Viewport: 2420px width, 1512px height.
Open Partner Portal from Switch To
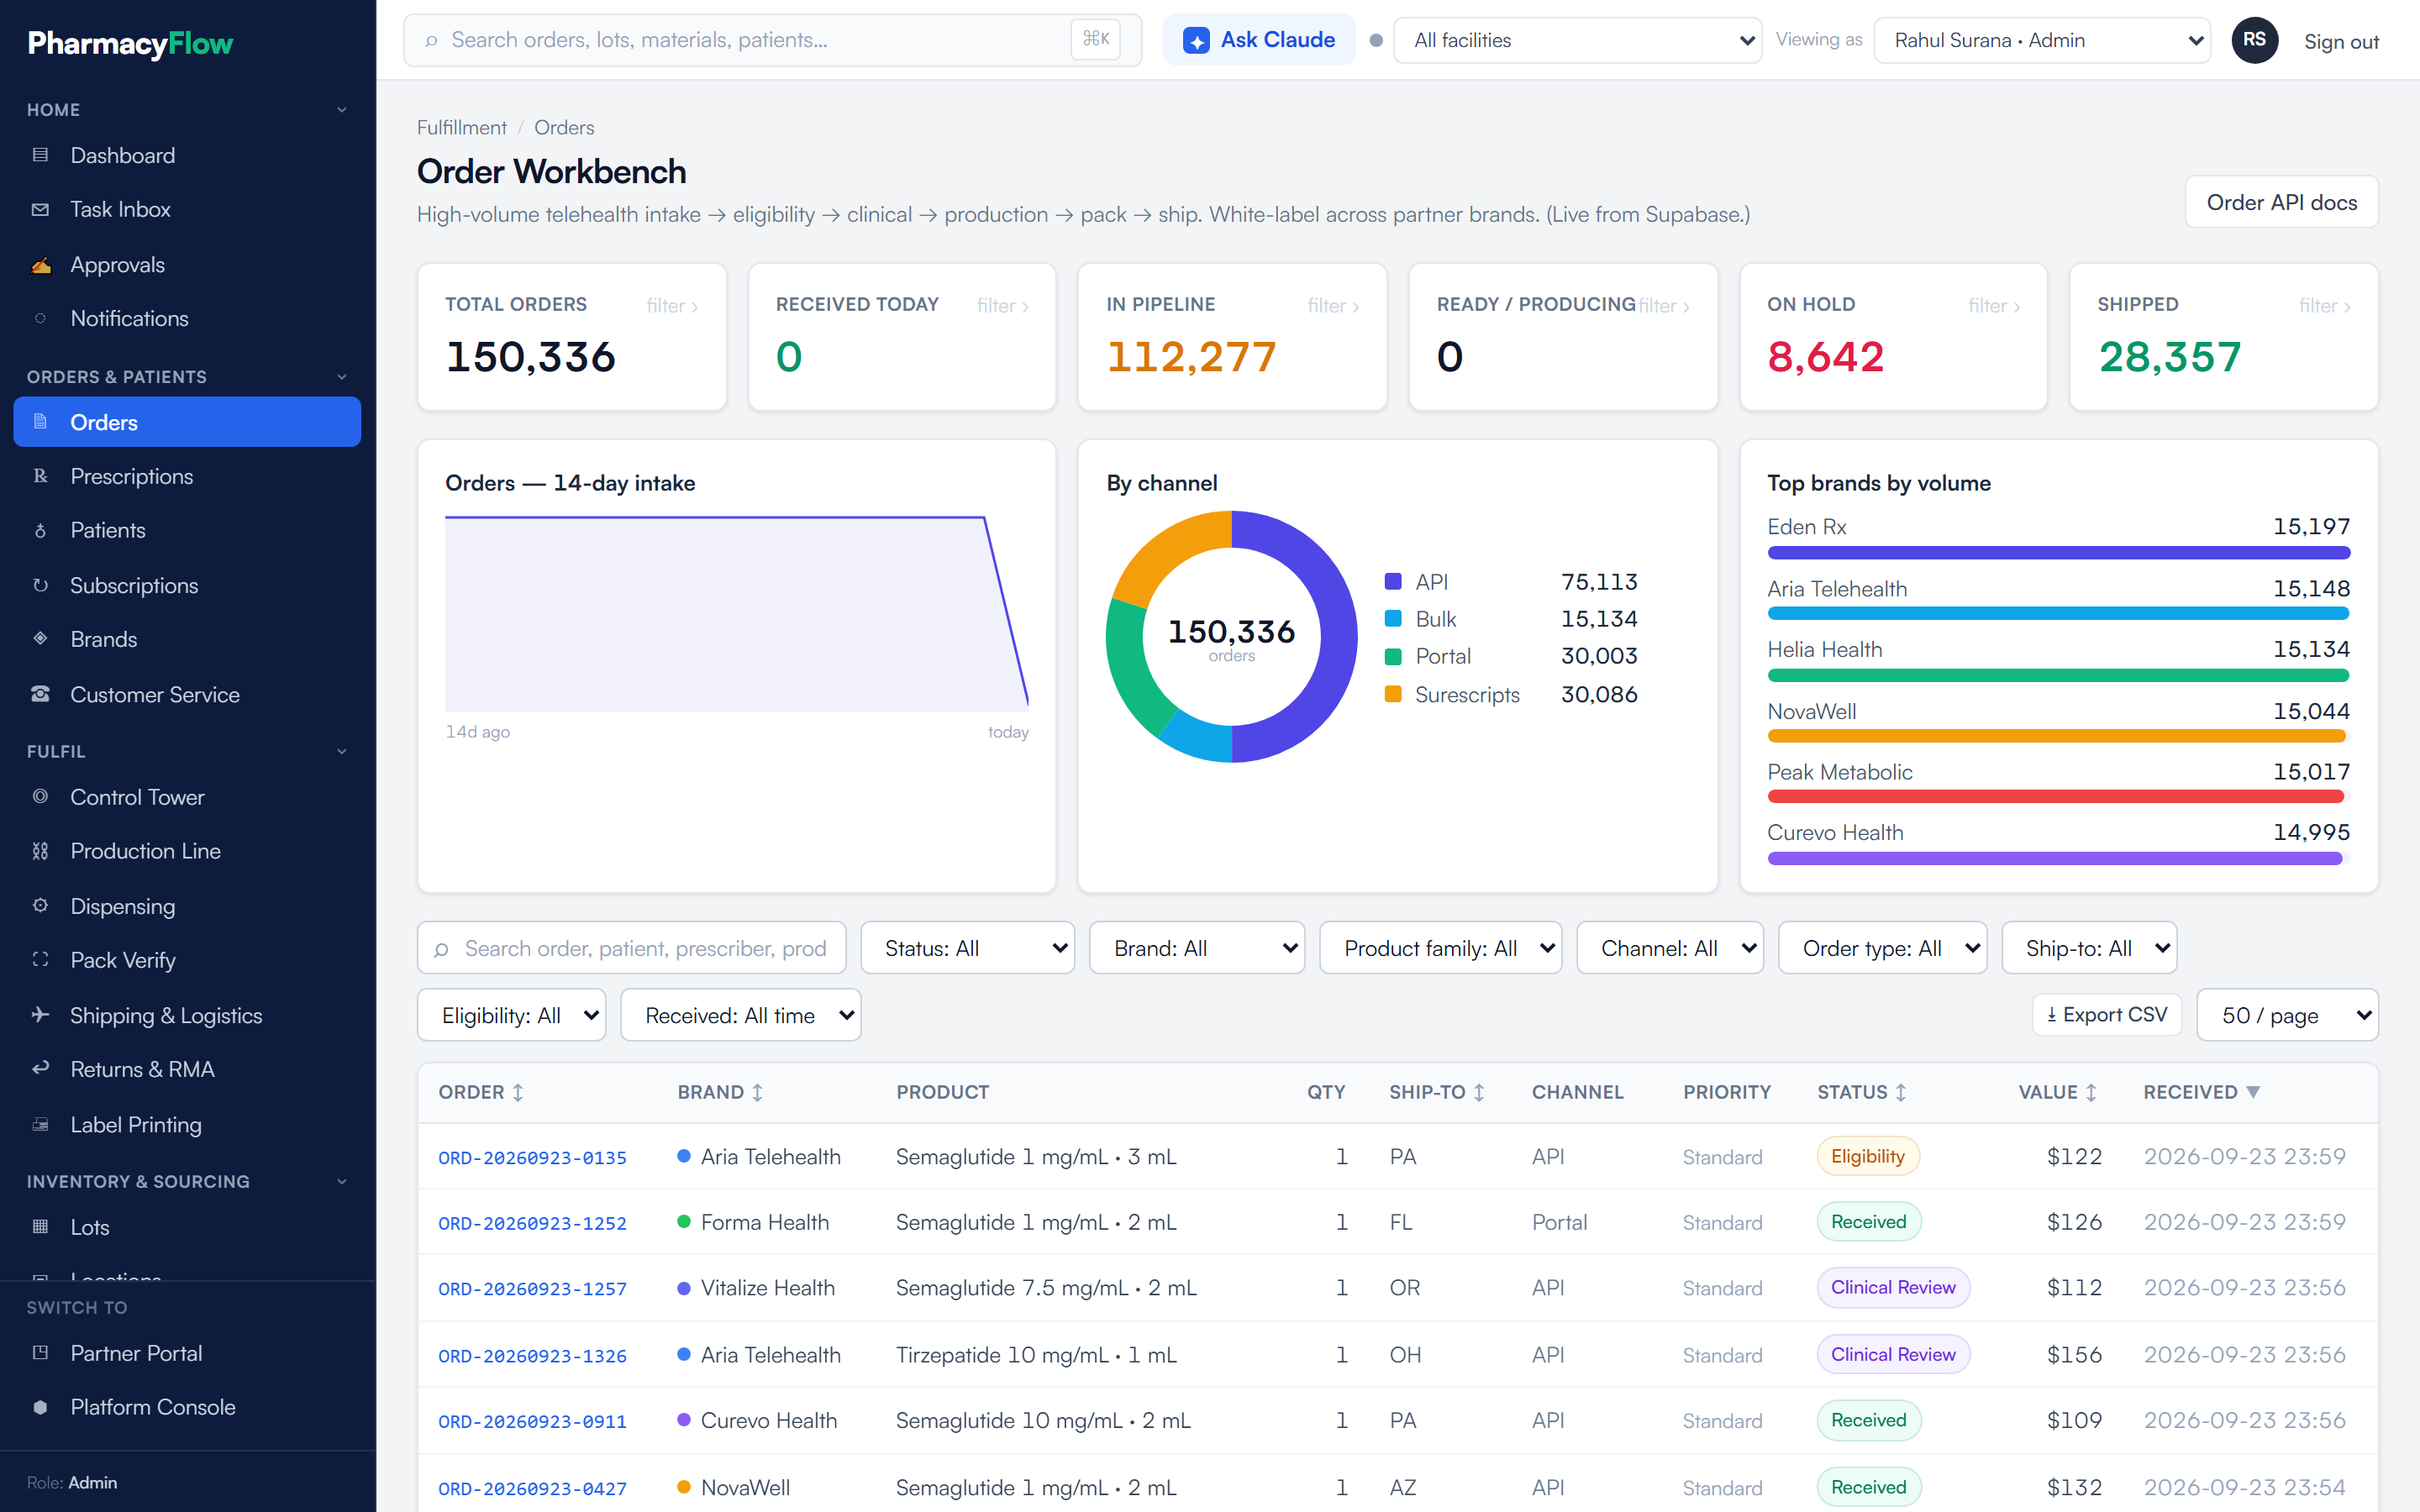click(x=187, y=1353)
